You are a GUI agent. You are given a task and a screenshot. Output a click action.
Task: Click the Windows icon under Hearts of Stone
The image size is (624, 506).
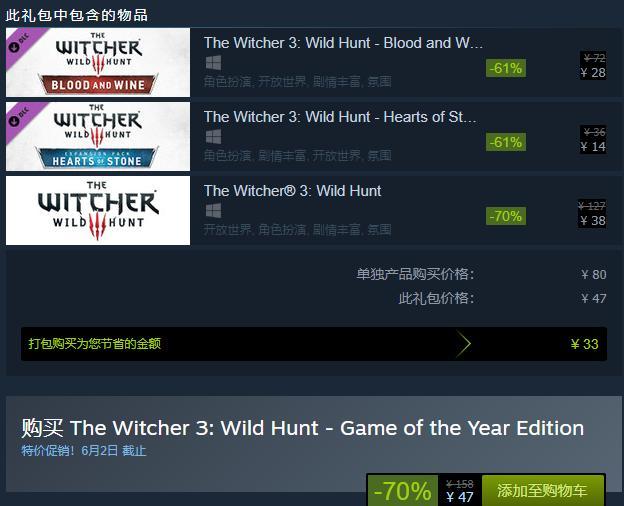click(213, 137)
